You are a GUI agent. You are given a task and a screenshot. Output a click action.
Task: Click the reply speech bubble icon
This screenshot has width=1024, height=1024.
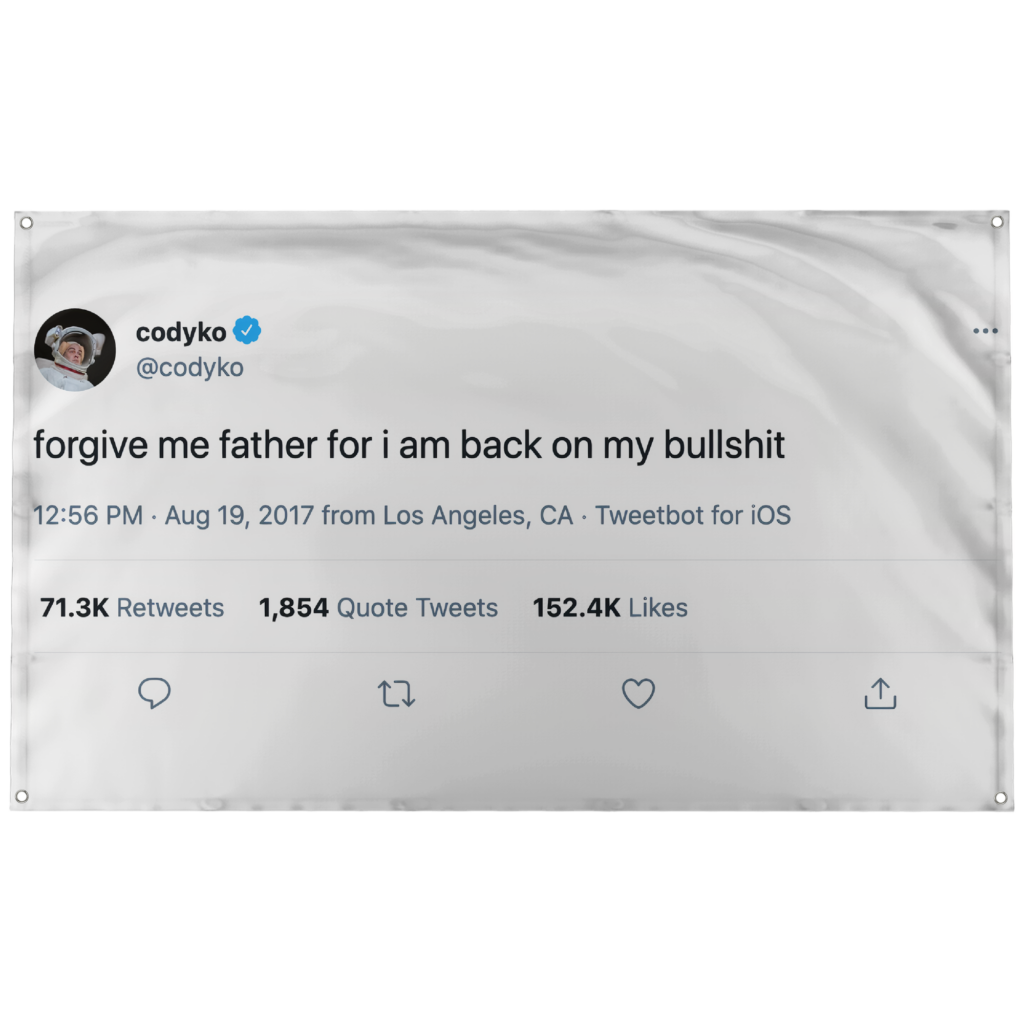click(154, 693)
